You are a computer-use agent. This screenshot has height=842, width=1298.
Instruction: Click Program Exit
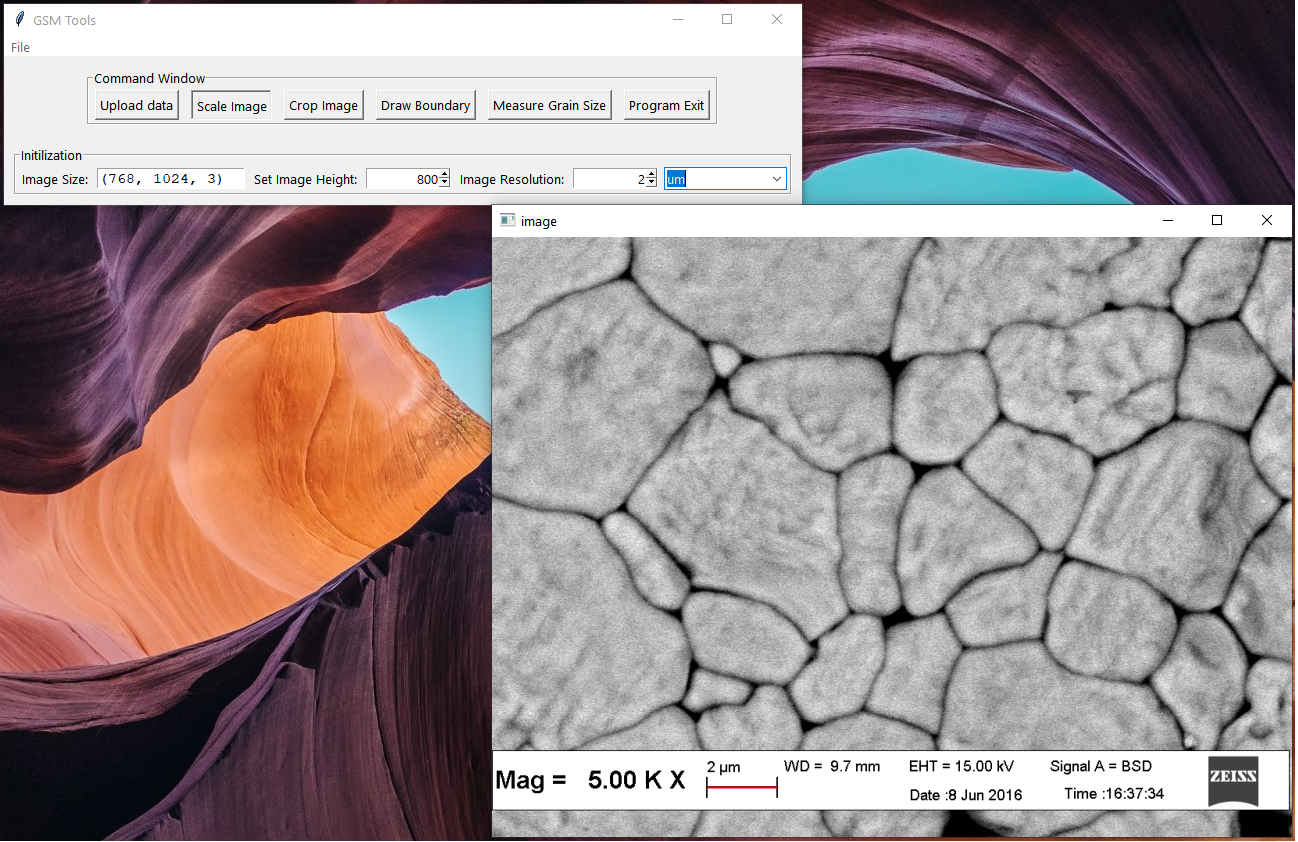pyautogui.click(x=667, y=104)
